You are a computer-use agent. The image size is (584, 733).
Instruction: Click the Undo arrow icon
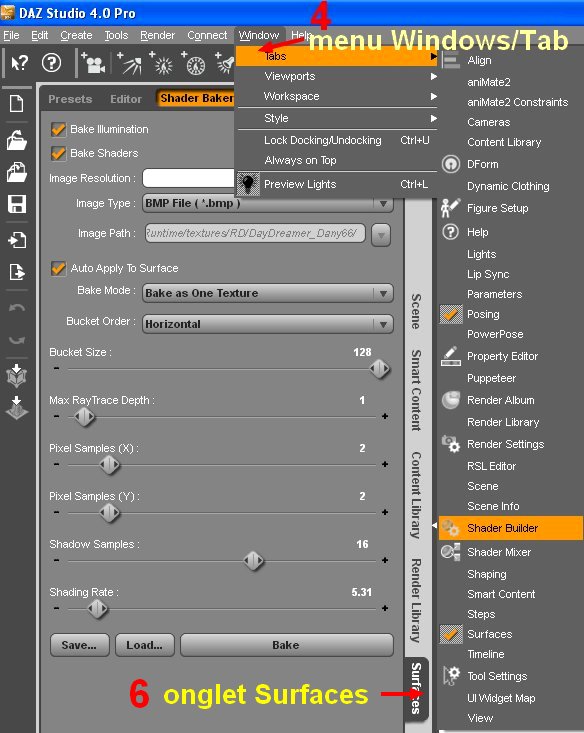point(17,307)
